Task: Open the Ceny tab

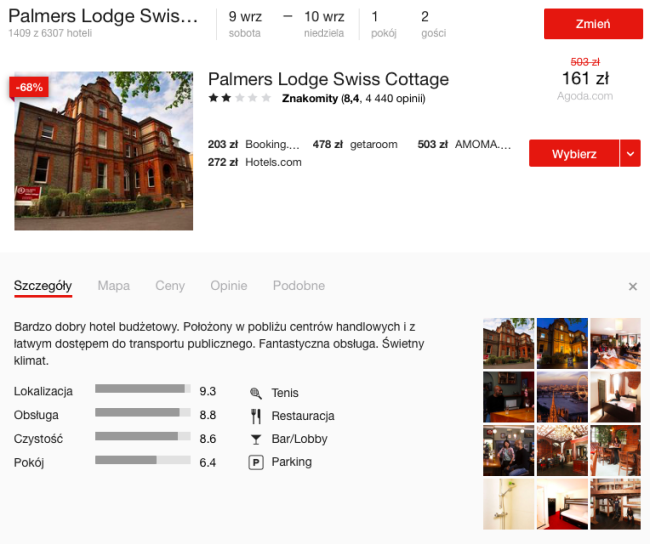Action: click(170, 286)
